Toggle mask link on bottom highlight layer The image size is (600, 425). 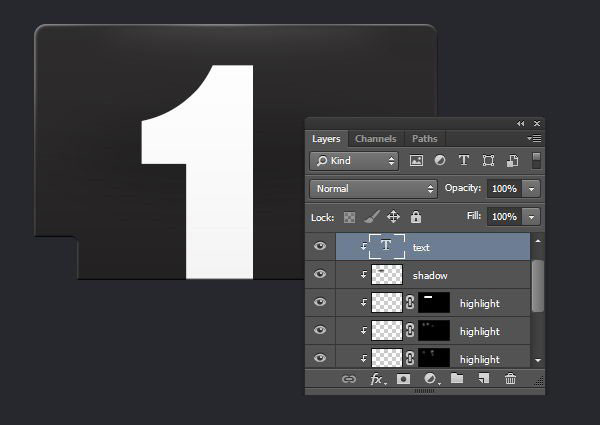(410, 358)
